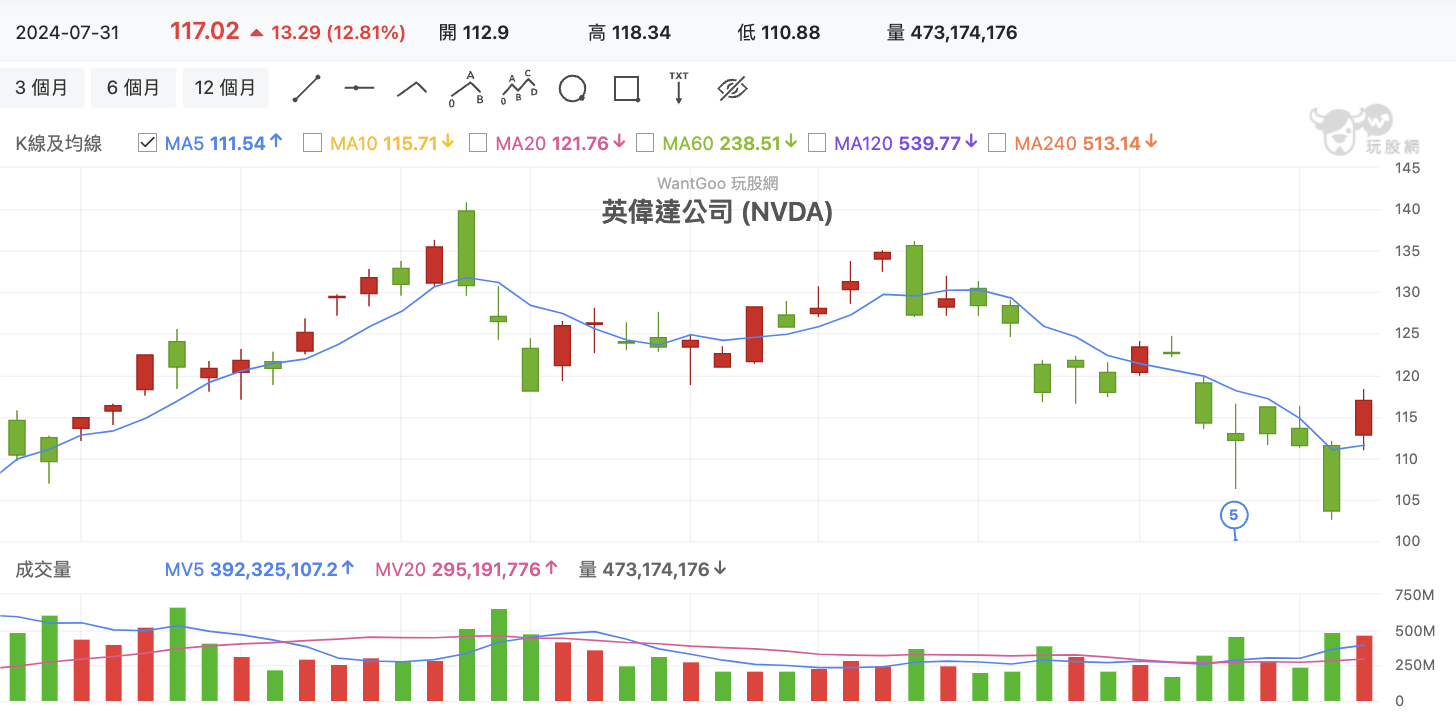
Task: Pick the angle polyline drawing tool
Action: (x=412, y=88)
